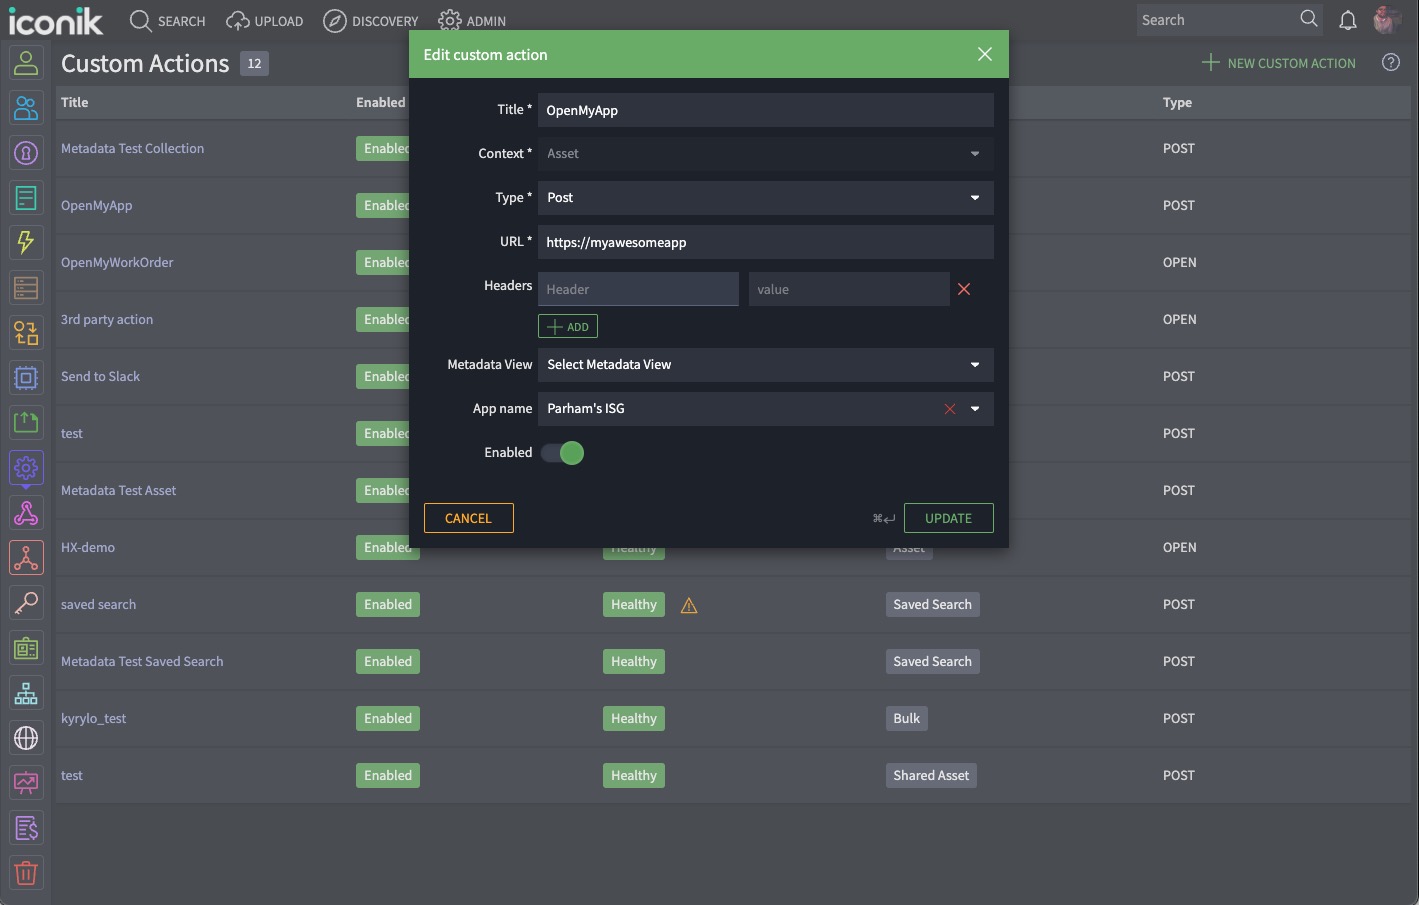The height and width of the screenshot is (905, 1419).
Task: Click the iconik logo
Action: tap(57, 20)
